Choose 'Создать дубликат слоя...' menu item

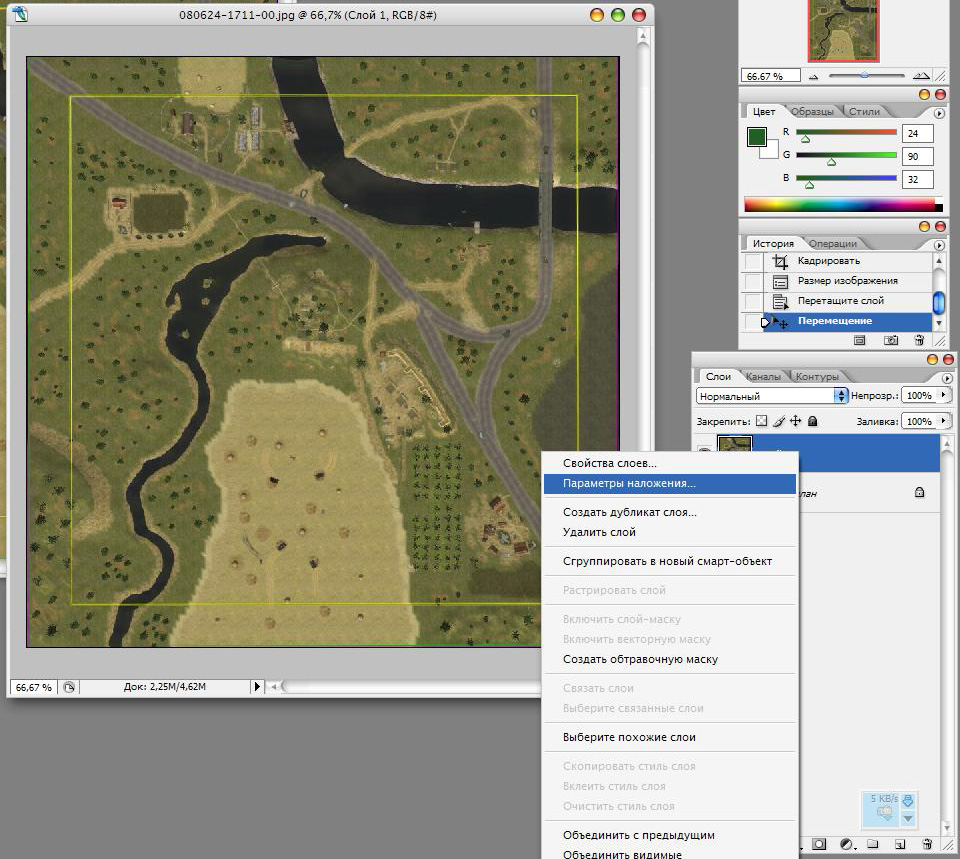[x=670, y=512]
